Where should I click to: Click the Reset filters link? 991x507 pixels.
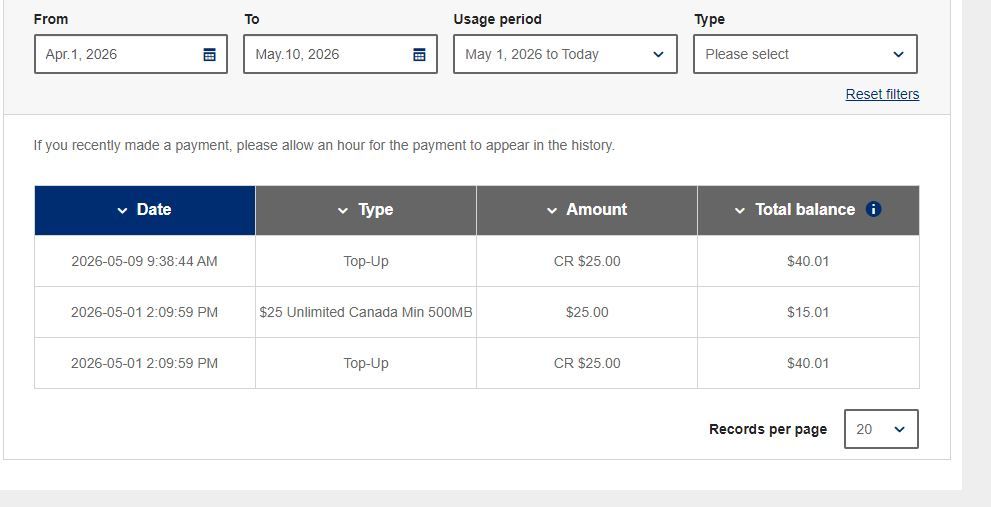point(882,94)
